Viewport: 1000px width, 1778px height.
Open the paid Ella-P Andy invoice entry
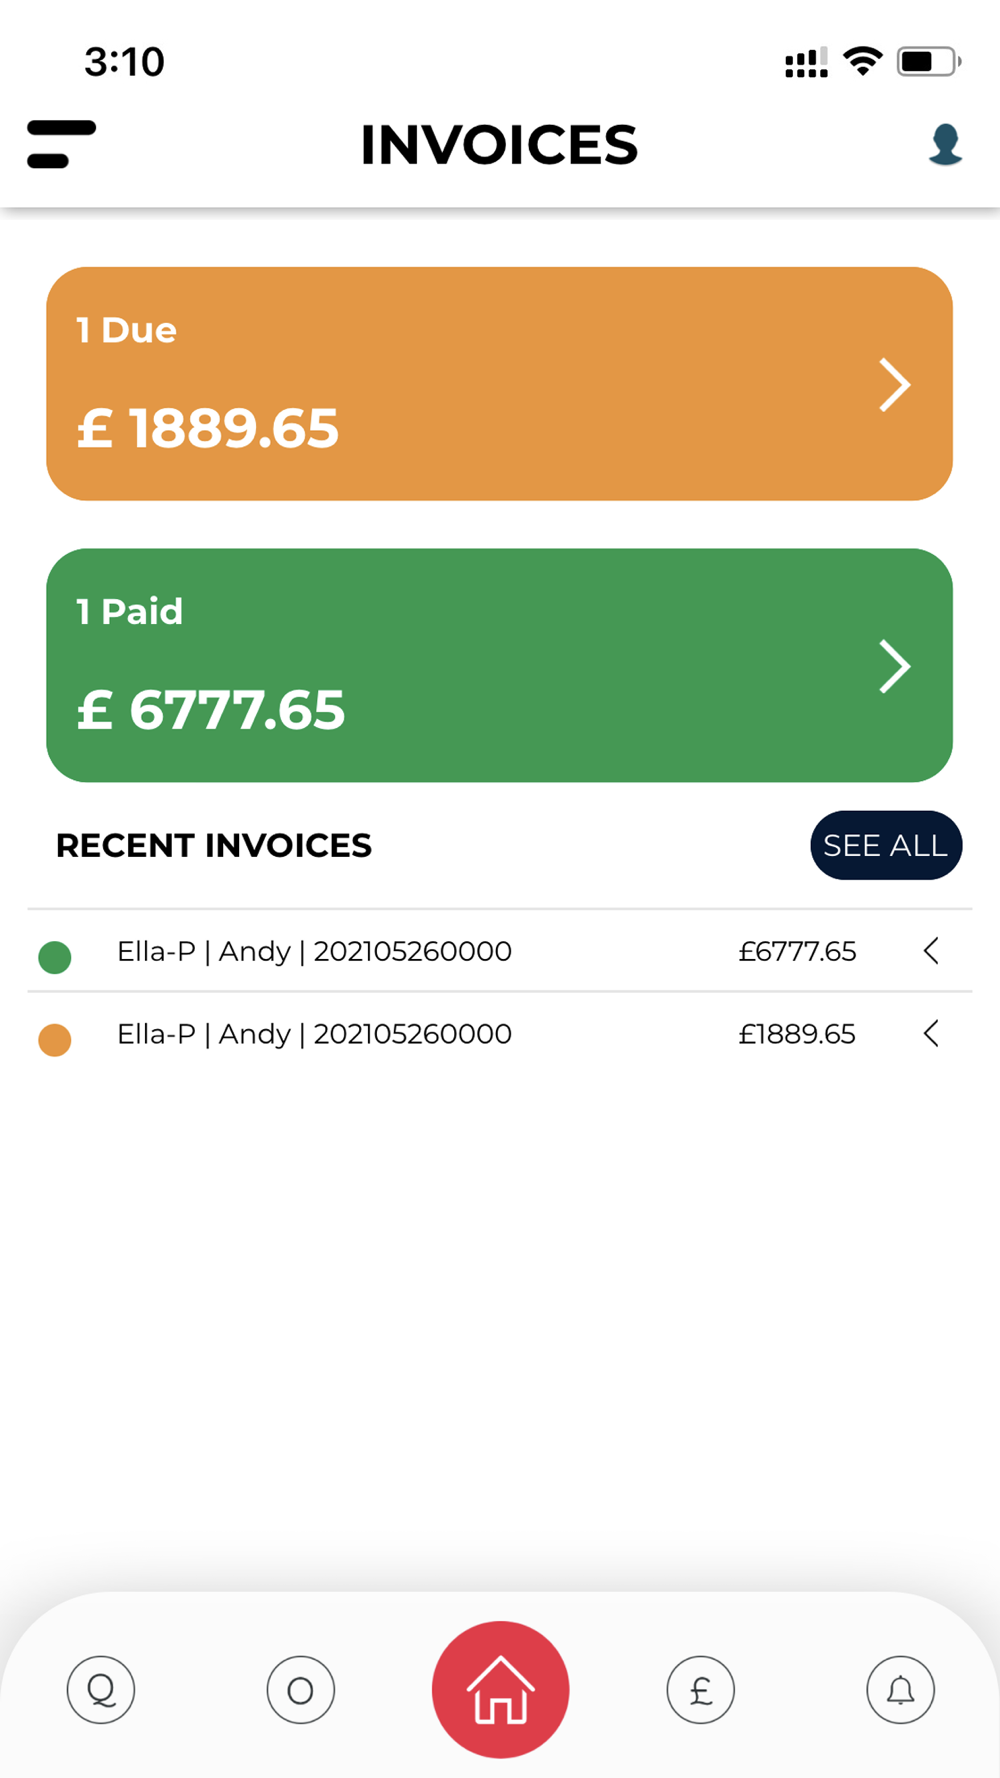499,951
